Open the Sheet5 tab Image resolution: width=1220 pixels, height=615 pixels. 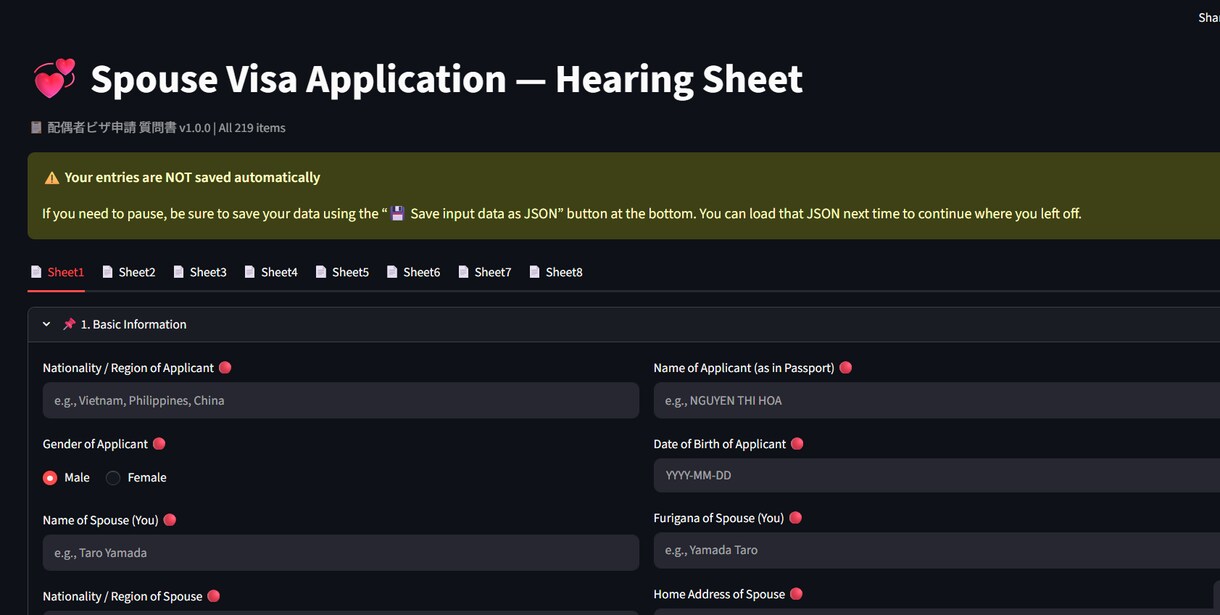pos(342,272)
